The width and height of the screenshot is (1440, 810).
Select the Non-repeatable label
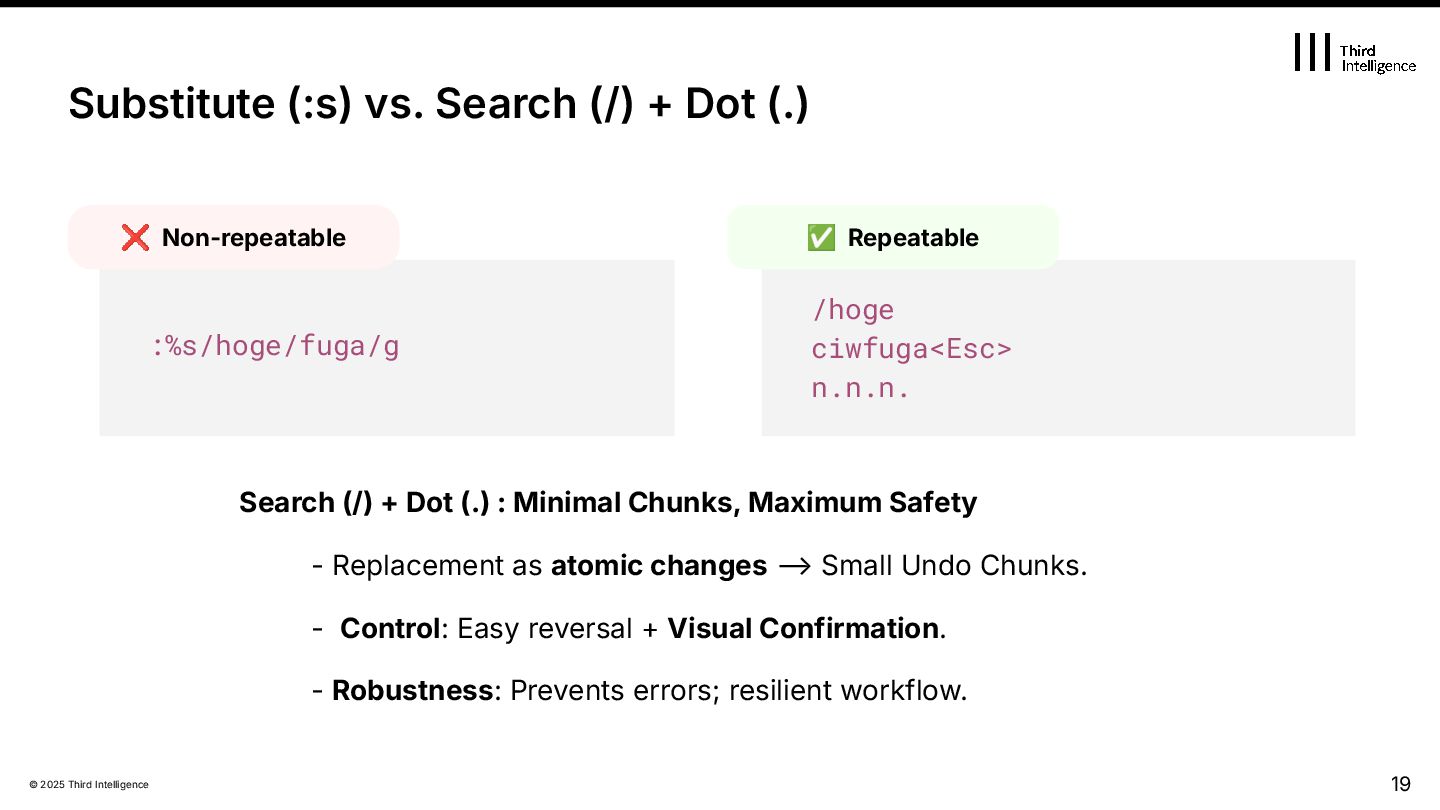254,238
